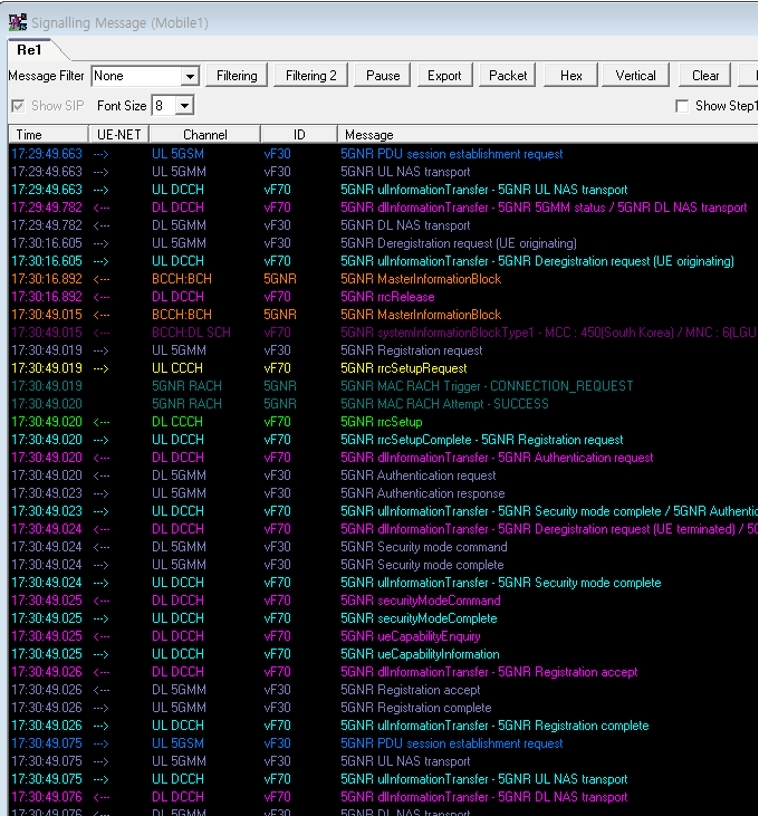Viewport: 758px width, 816px height.
Task: Toggle the Show SIP checkbox
Action: click(18, 106)
